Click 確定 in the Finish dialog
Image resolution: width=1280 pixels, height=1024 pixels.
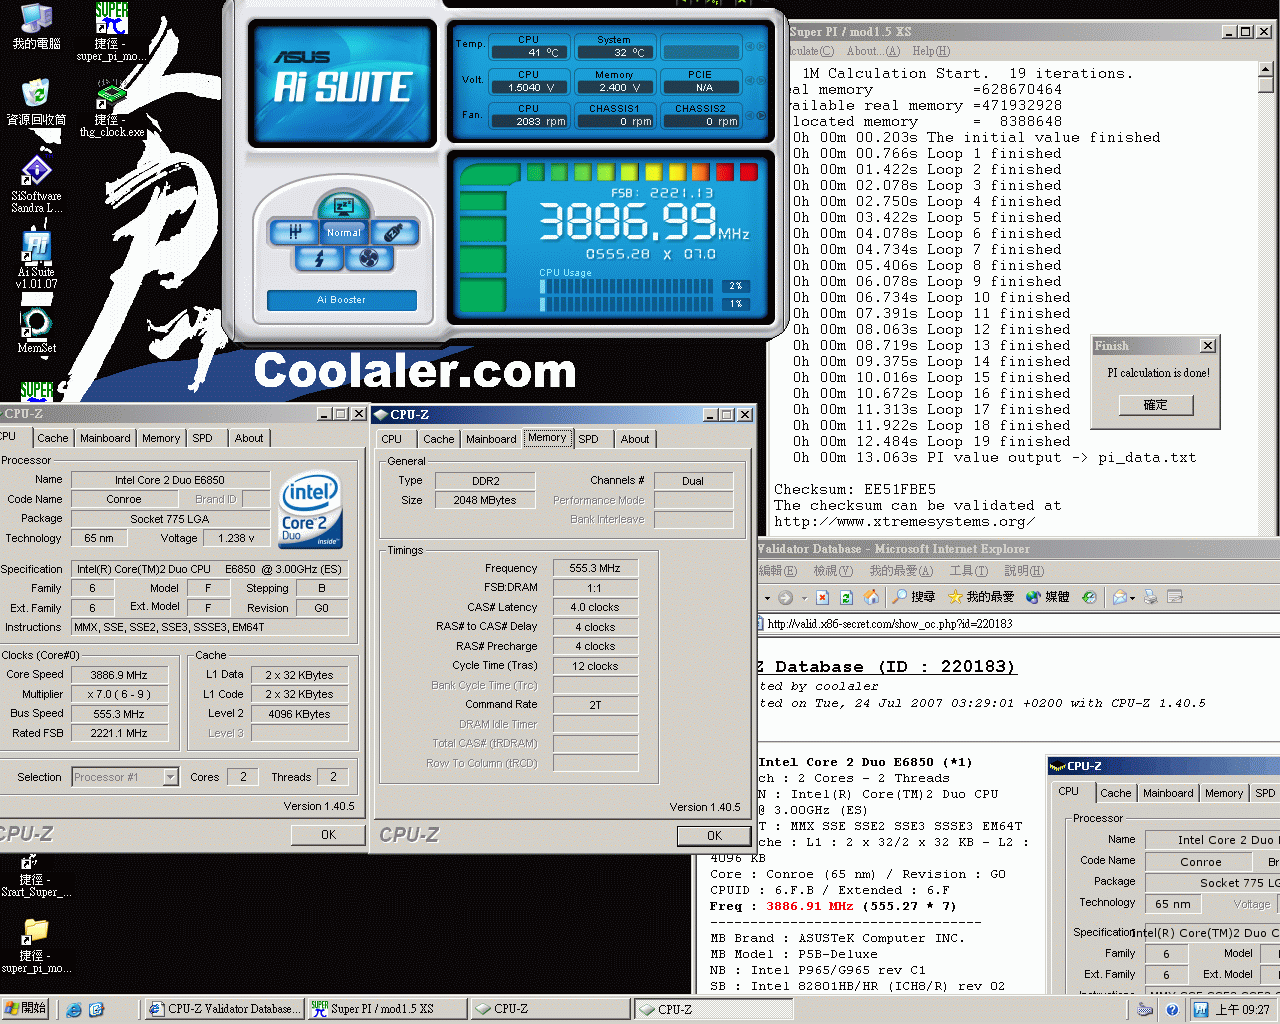tap(1155, 405)
